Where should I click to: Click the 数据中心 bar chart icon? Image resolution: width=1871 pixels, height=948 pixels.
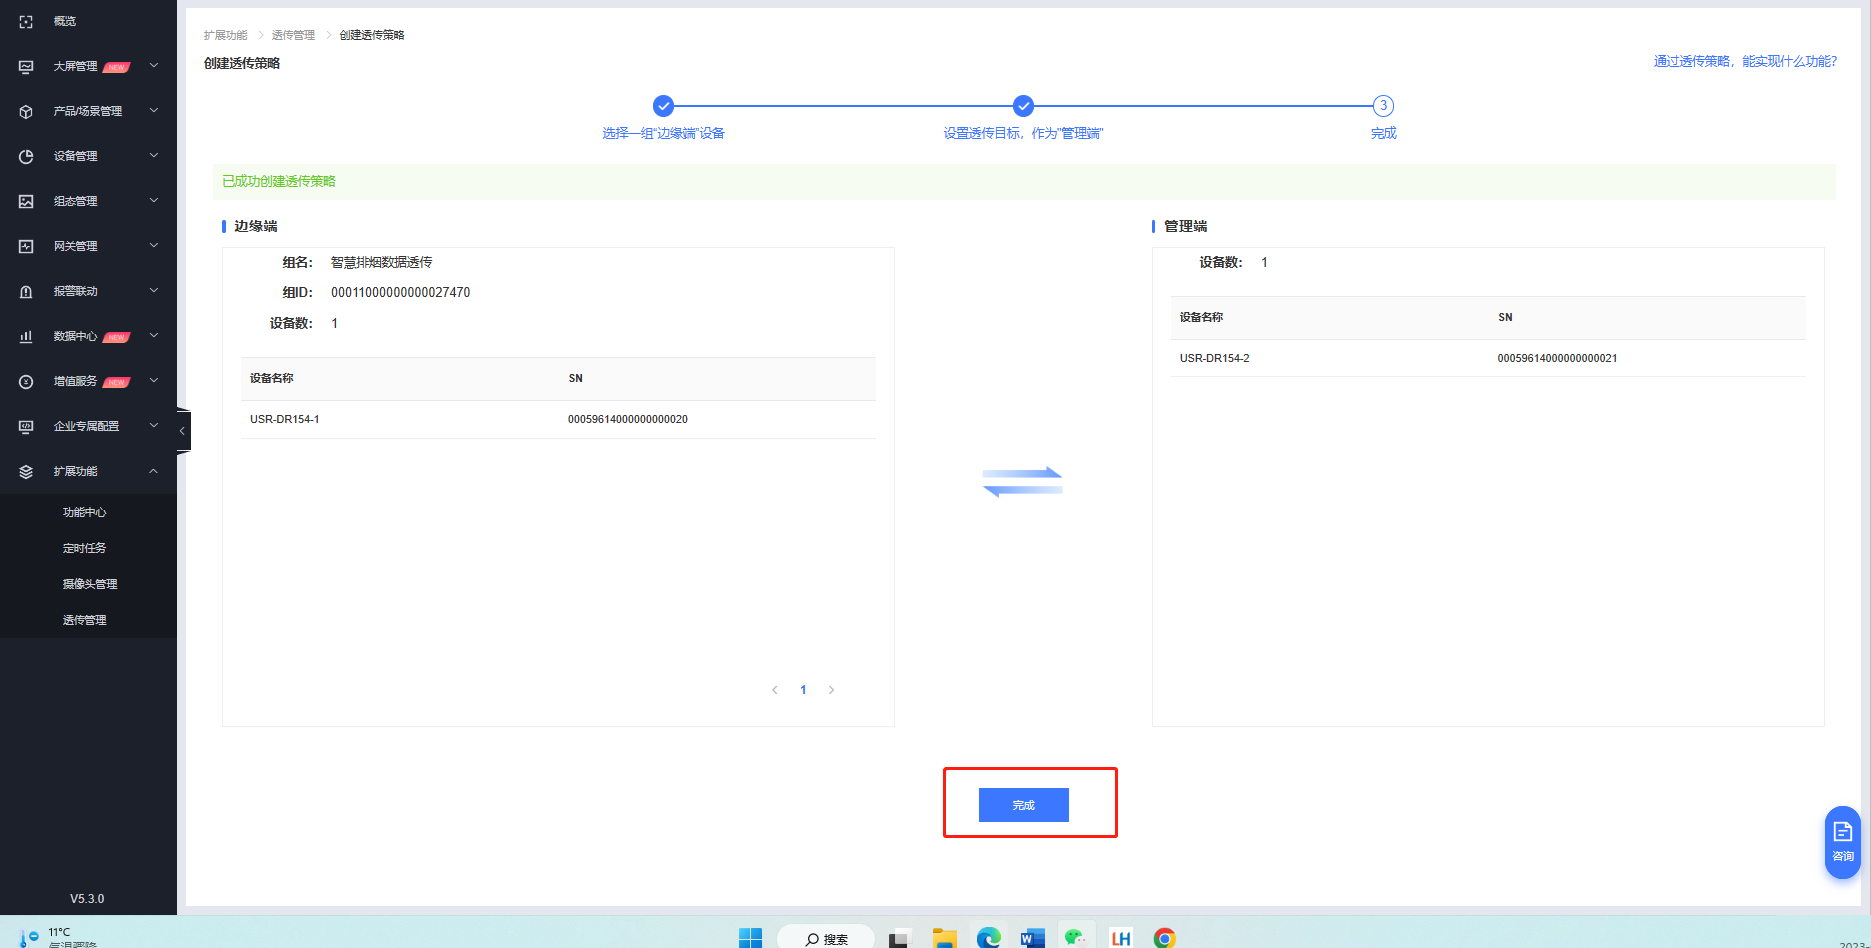click(27, 336)
